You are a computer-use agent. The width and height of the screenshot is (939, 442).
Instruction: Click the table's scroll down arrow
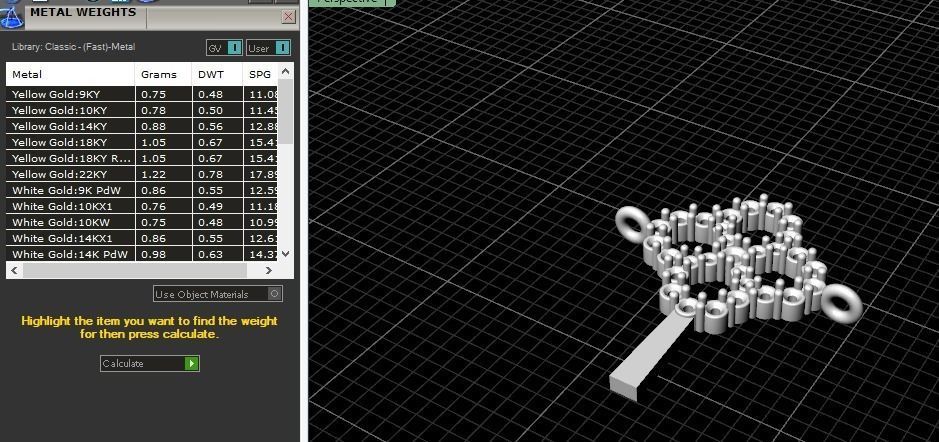pos(286,254)
